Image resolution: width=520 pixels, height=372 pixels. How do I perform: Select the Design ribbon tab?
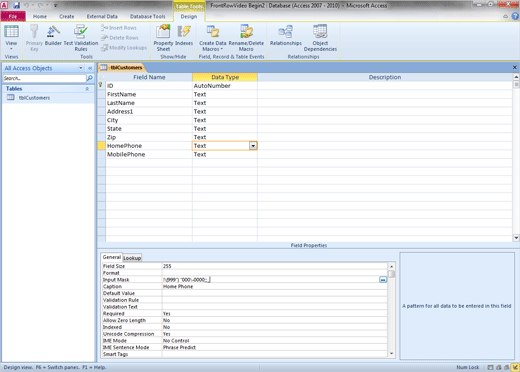tap(189, 16)
